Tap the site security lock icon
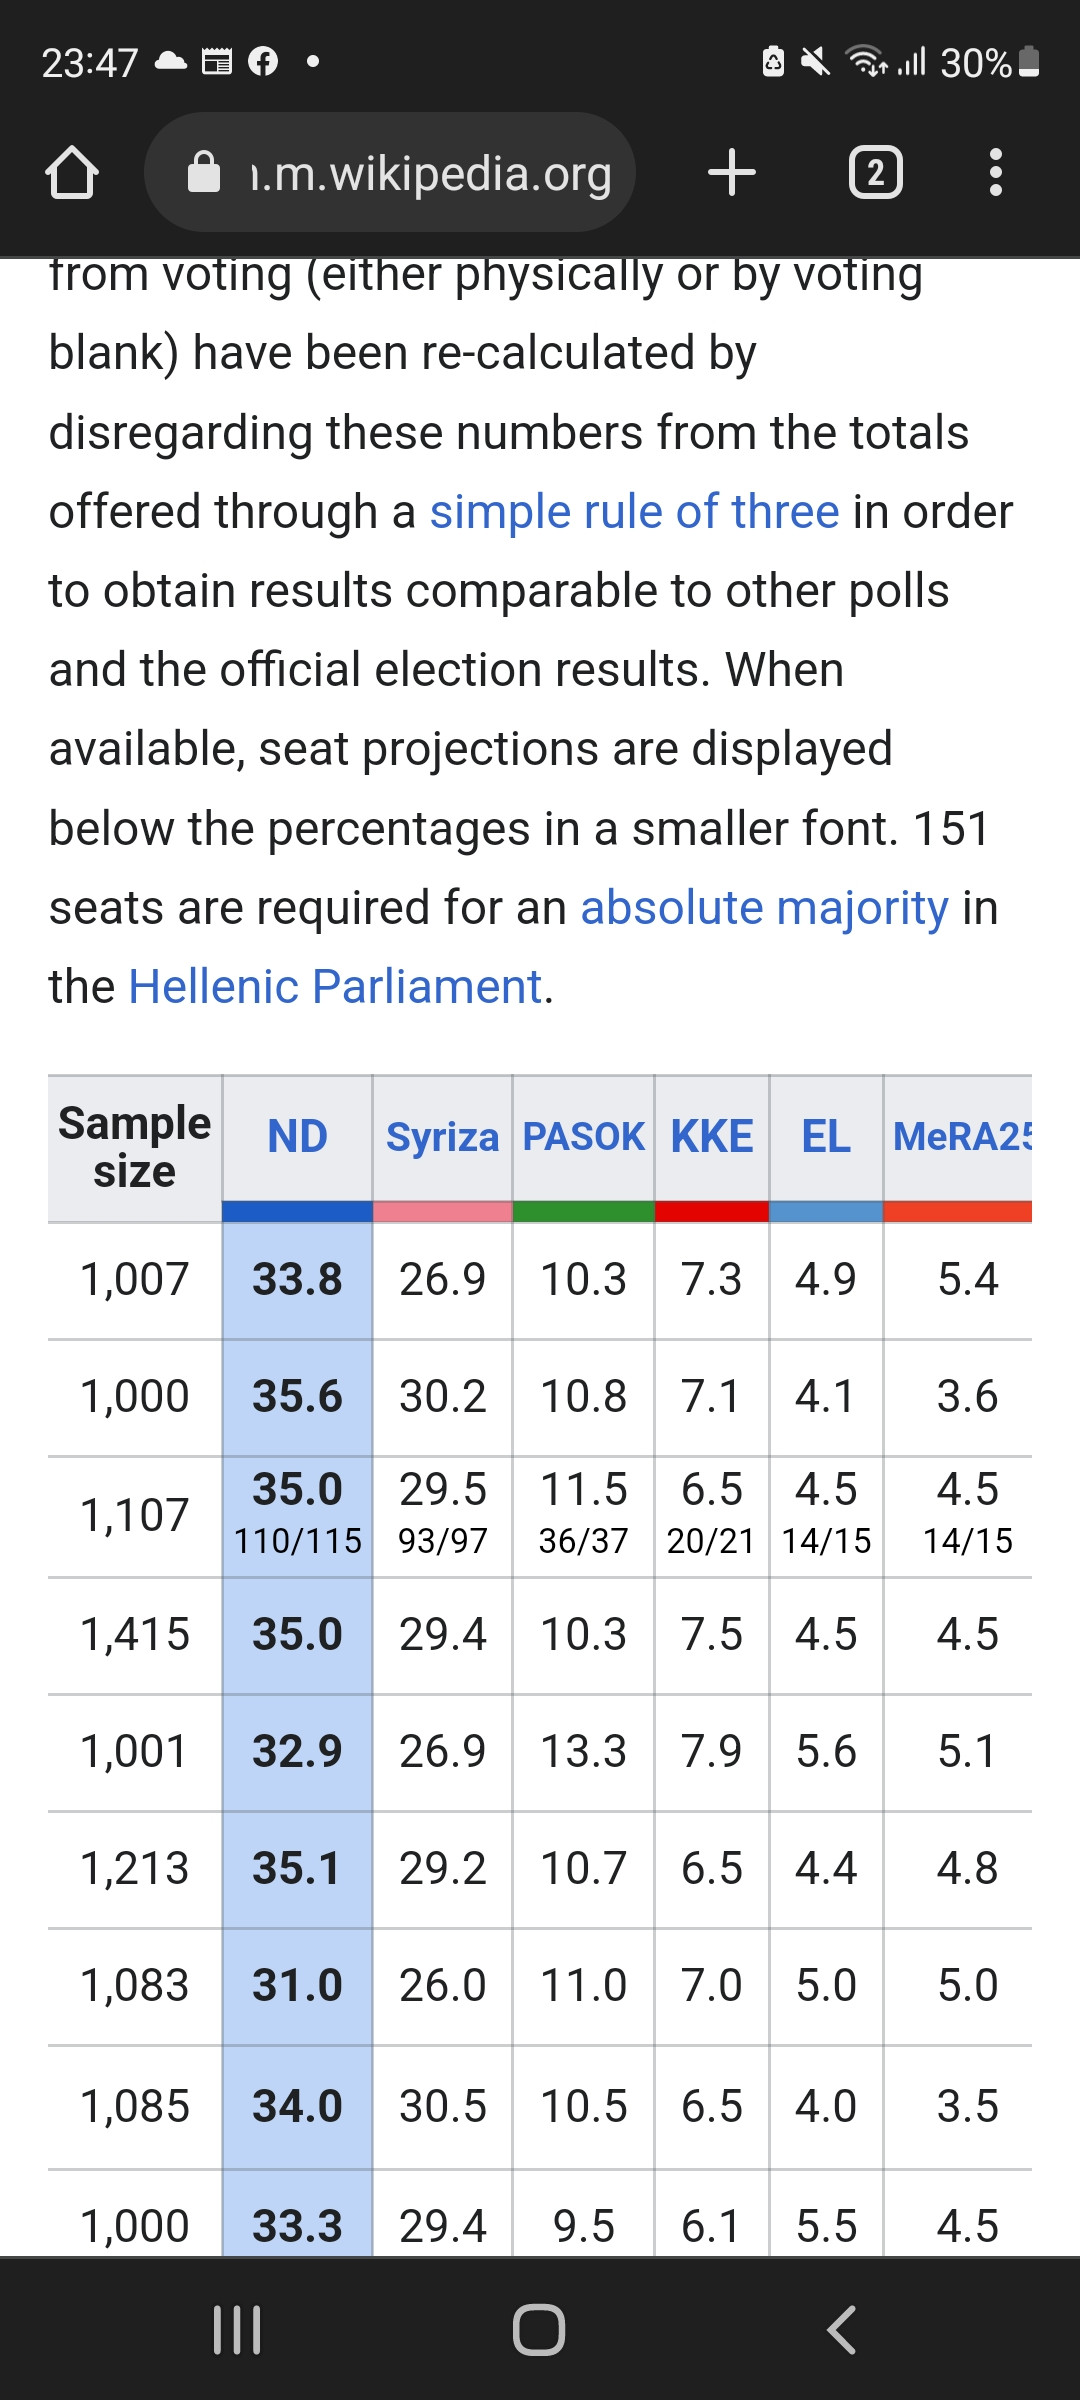 204,173
